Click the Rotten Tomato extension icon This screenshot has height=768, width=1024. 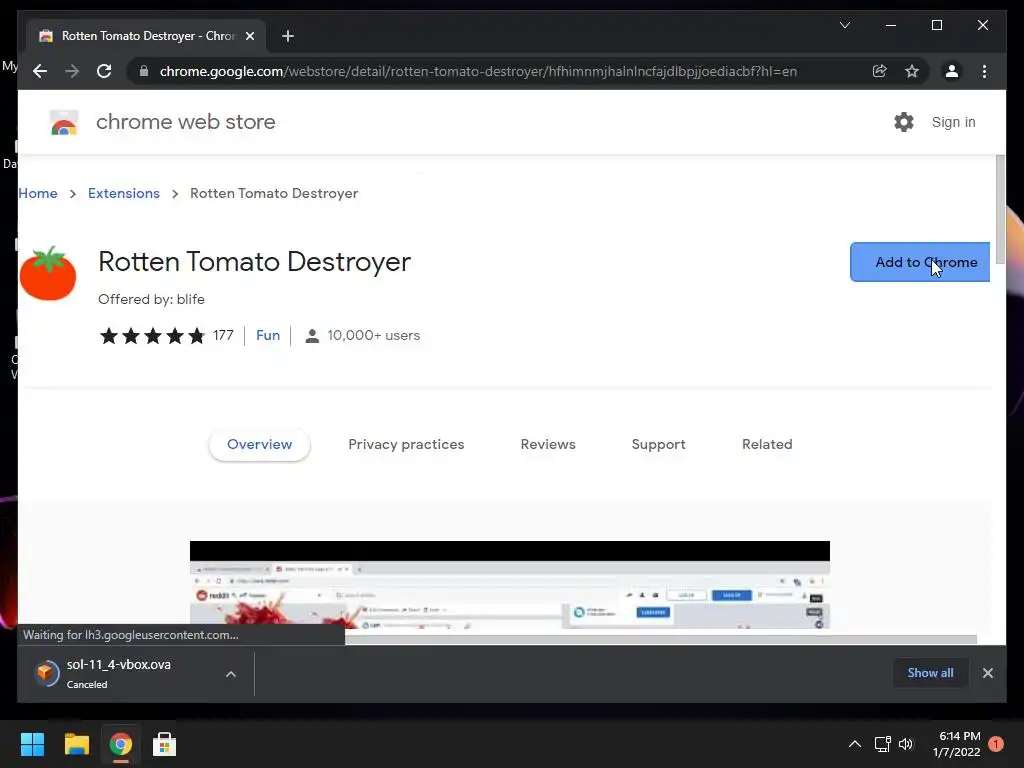(x=48, y=273)
